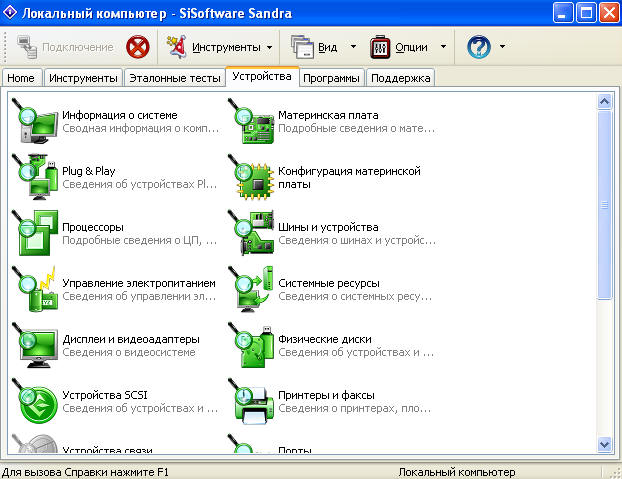Expand the Вид dropdown arrow
The width and height of the screenshot is (622, 479).
pos(353,46)
